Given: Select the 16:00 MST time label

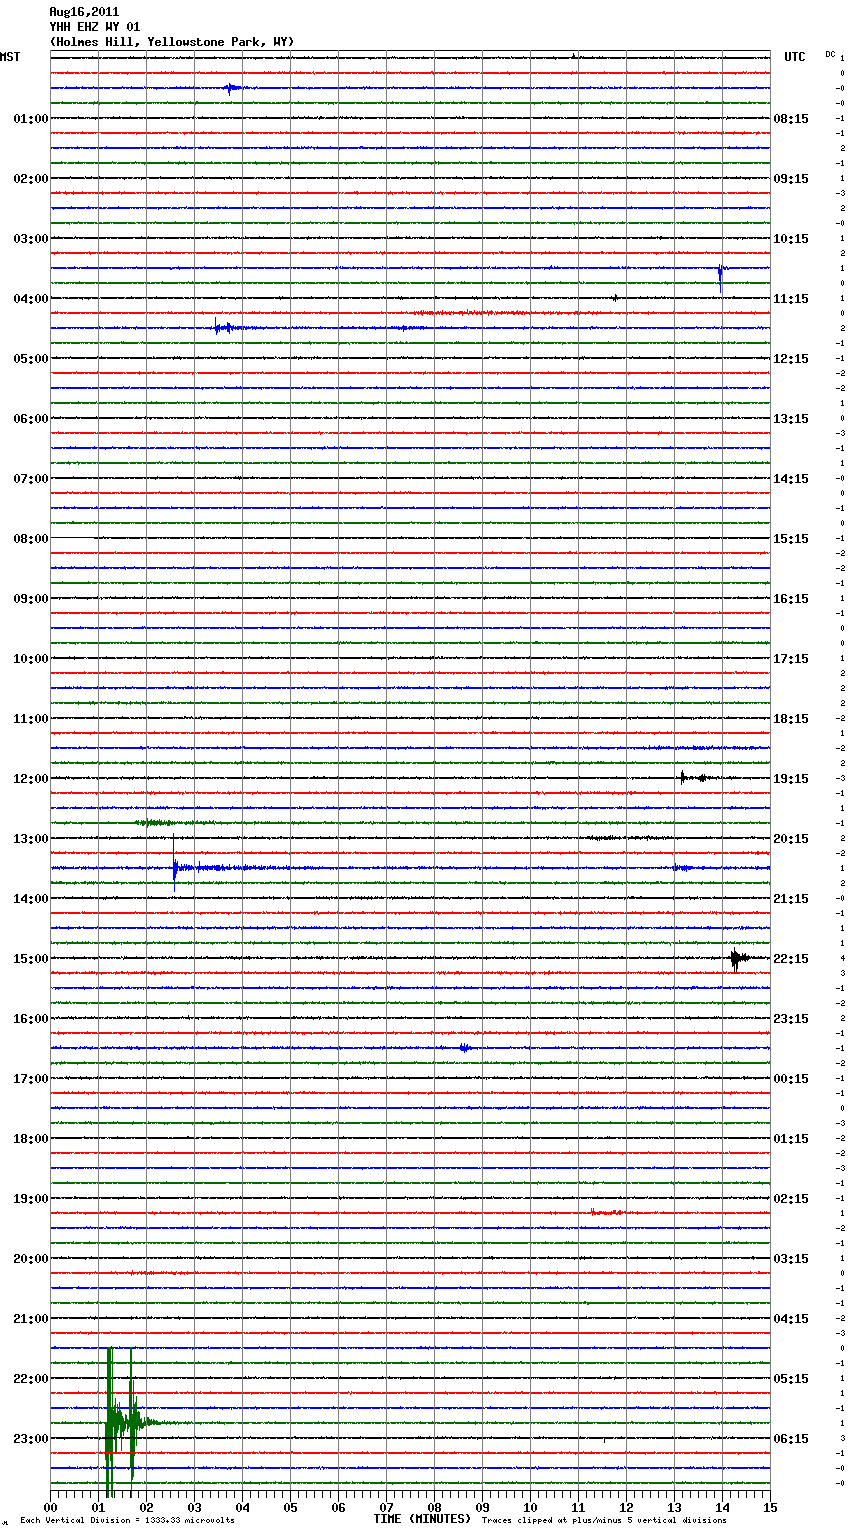Looking at the screenshot, I should [31, 1019].
